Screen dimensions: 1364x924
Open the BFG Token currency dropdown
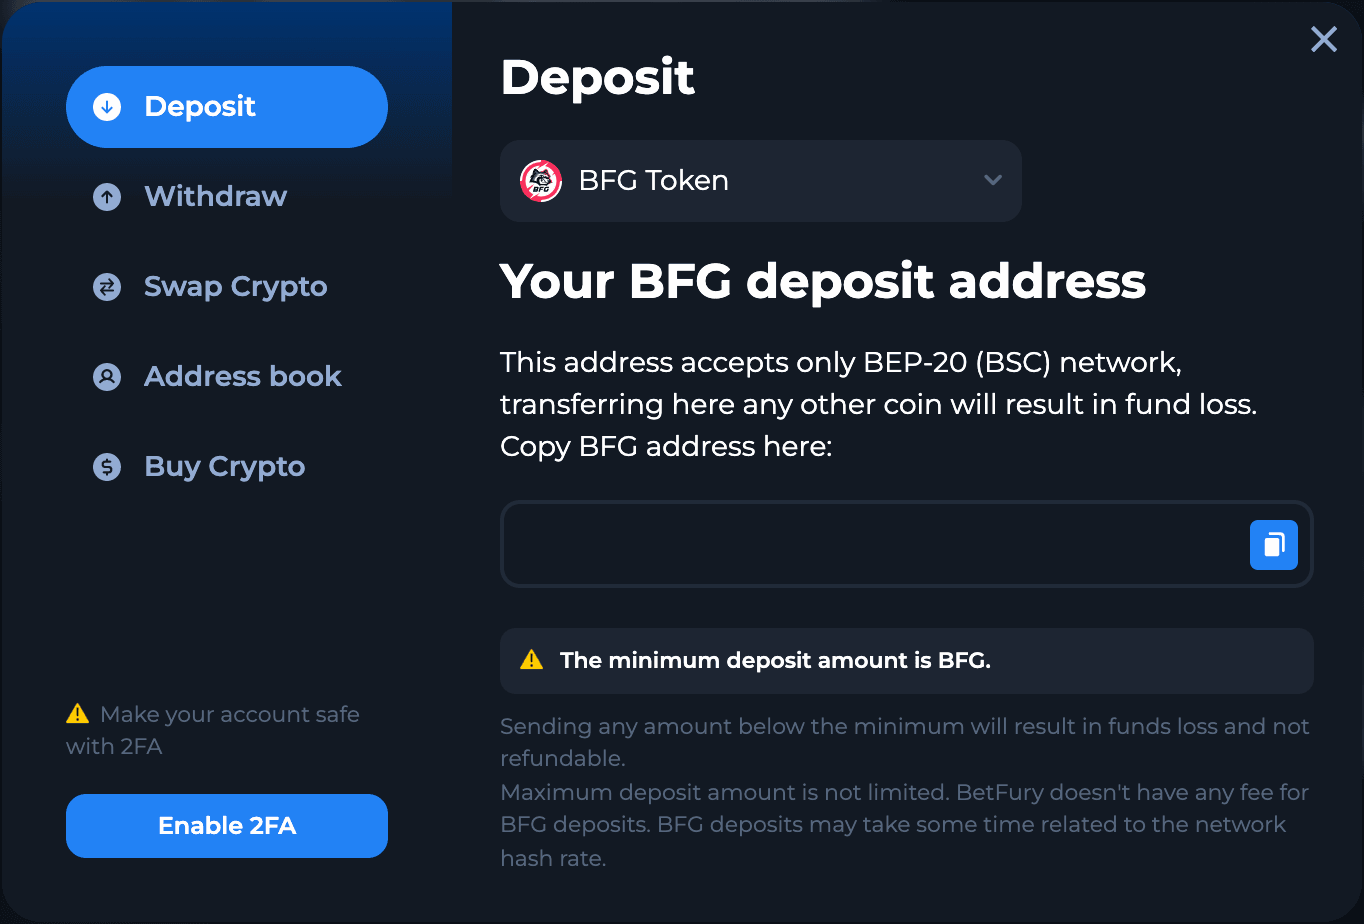[760, 181]
